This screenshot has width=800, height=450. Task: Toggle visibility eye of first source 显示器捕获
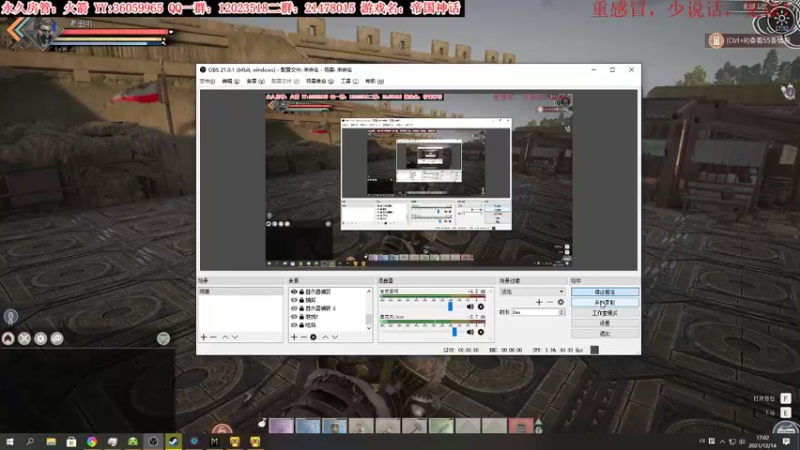tap(294, 292)
